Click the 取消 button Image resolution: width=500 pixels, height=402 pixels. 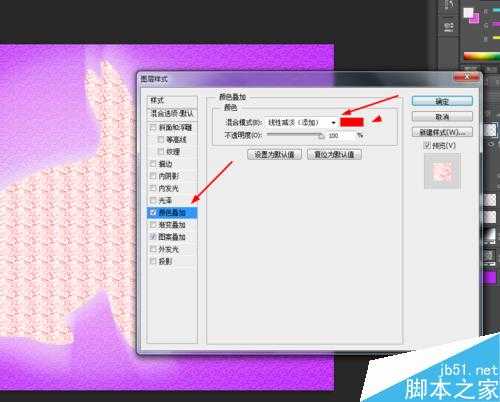click(x=442, y=117)
